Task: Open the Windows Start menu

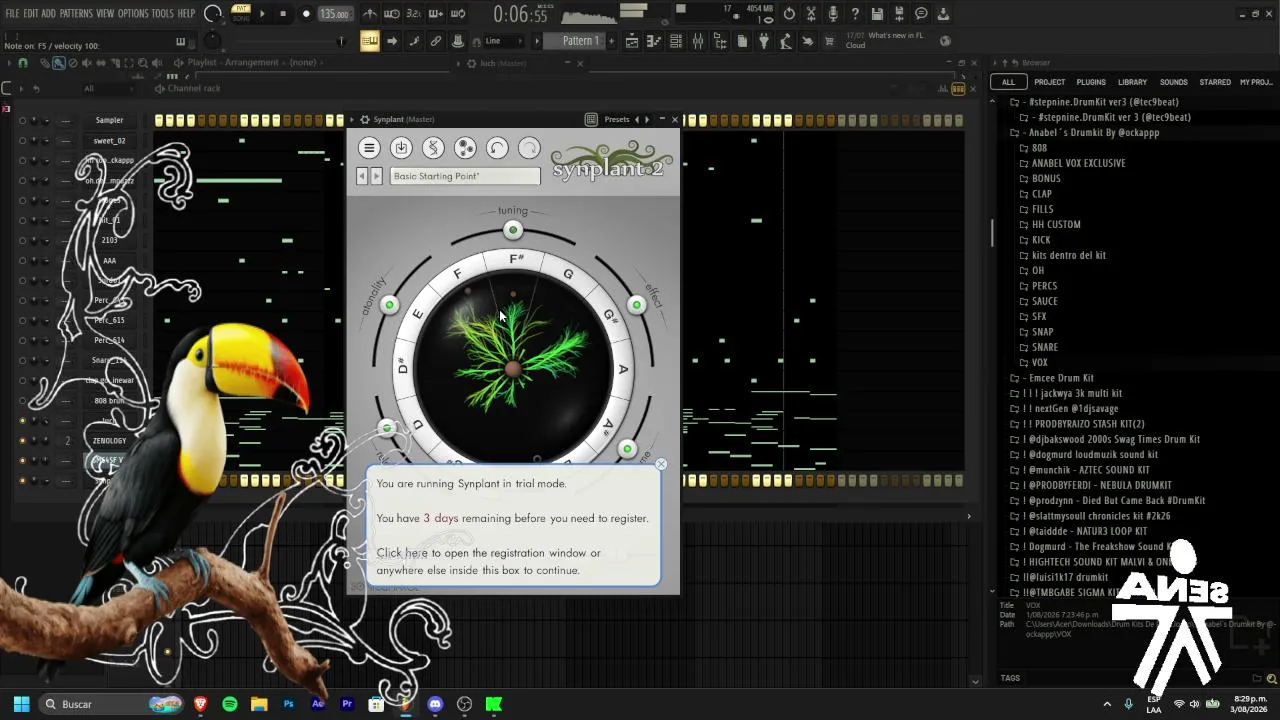Action: point(21,704)
